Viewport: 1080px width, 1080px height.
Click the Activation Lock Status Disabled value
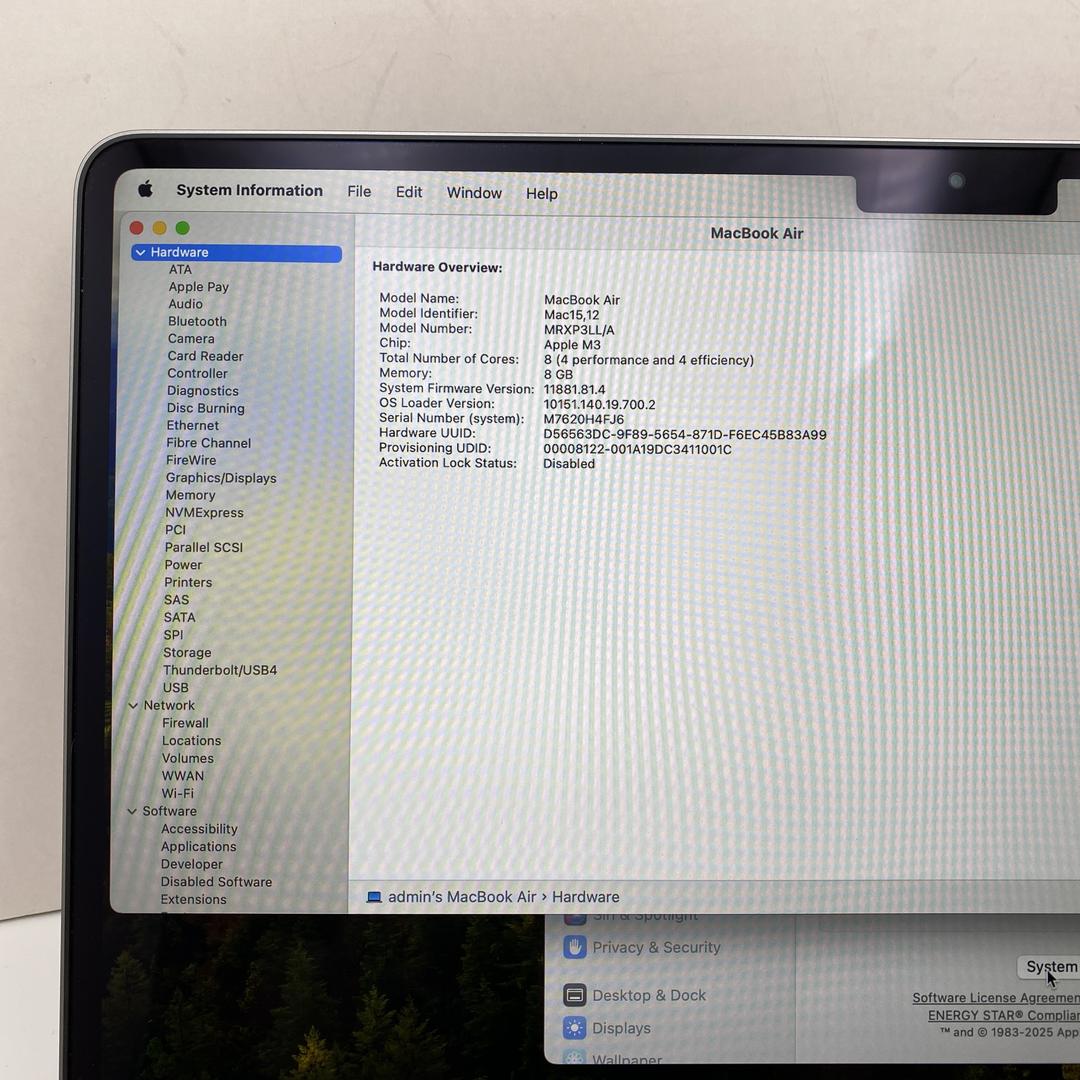click(x=569, y=464)
